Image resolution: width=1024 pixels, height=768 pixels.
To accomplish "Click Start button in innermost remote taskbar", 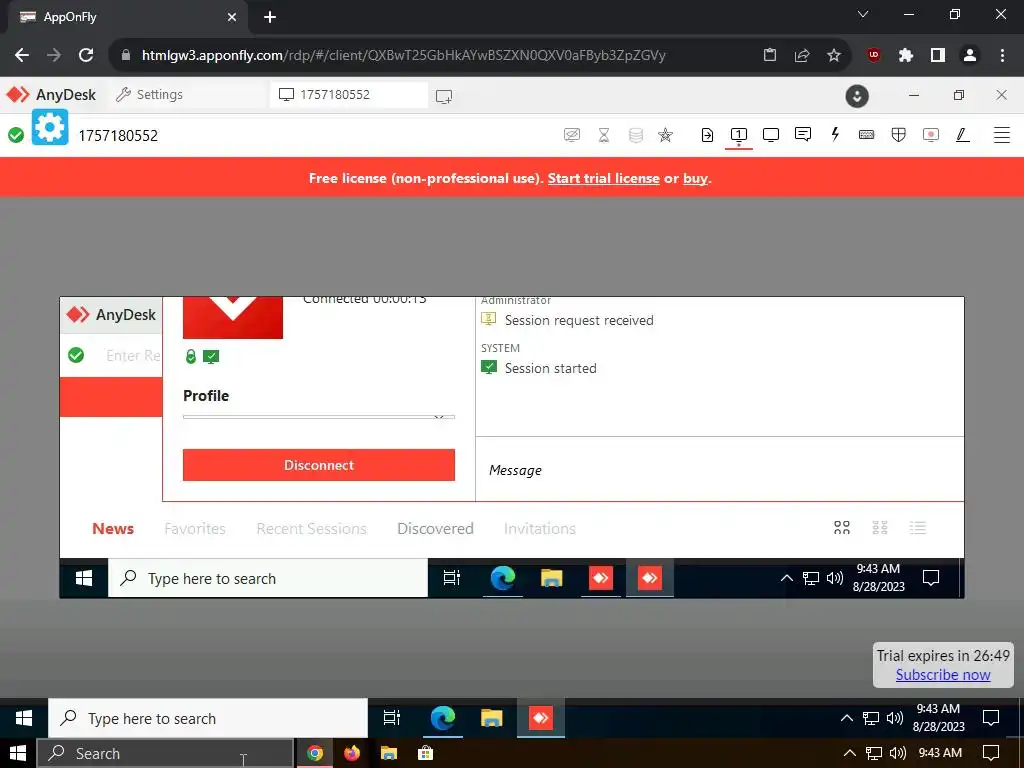I will click(x=84, y=578).
